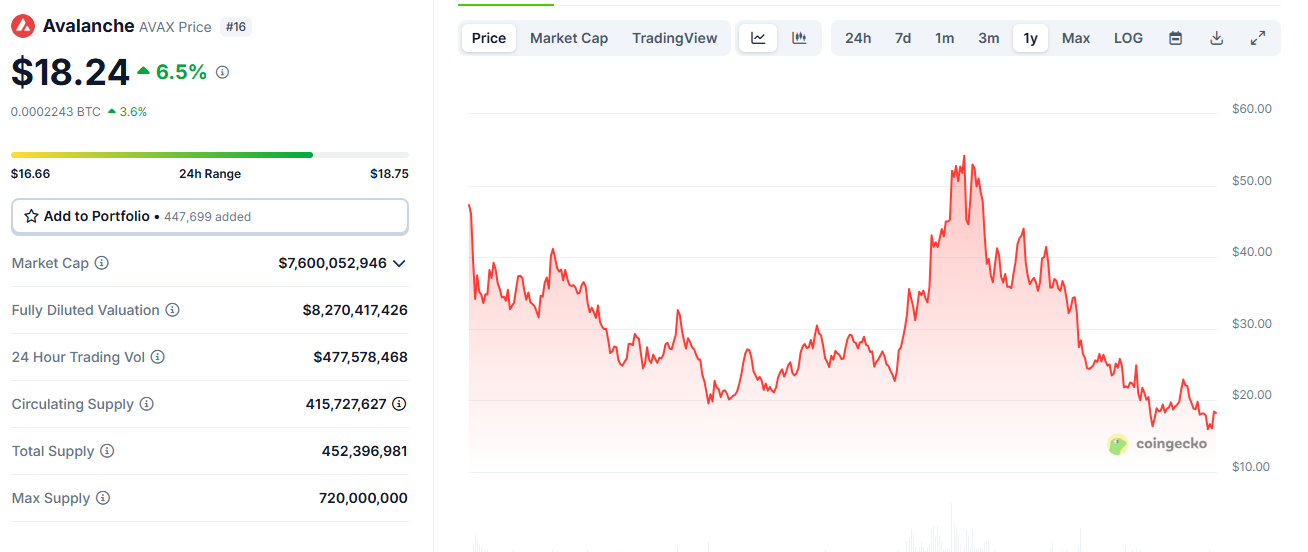Click the 0.0002243 BTC price text
This screenshot has width=1308, height=552.
click(x=56, y=112)
